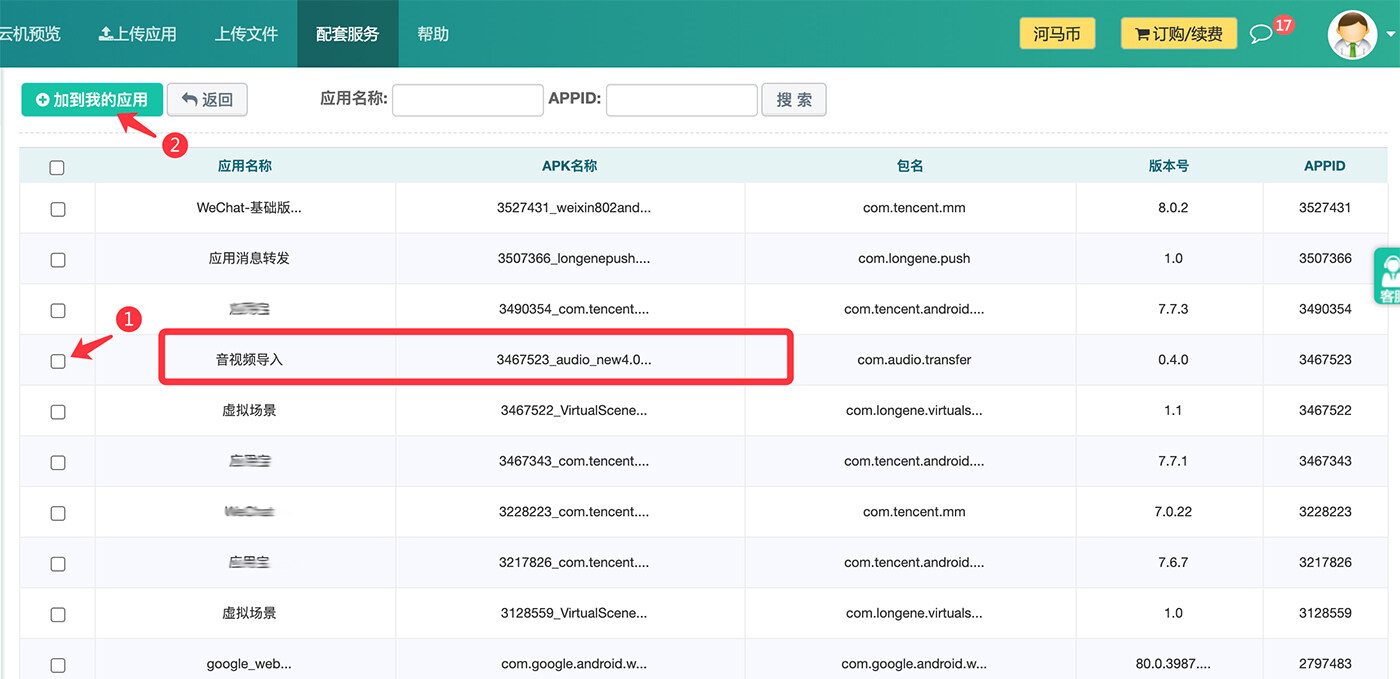Image resolution: width=1400 pixels, height=679 pixels.
Task: Tick the 应用消息转发 row checkbox
Action: tap(58, 260)
